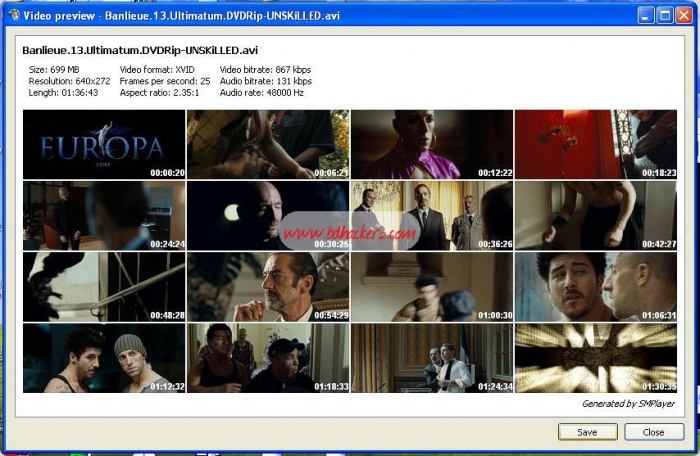Click the 'Length: 01:36:43' text
This screenshot has width=700, height=456.
[63, 93]
